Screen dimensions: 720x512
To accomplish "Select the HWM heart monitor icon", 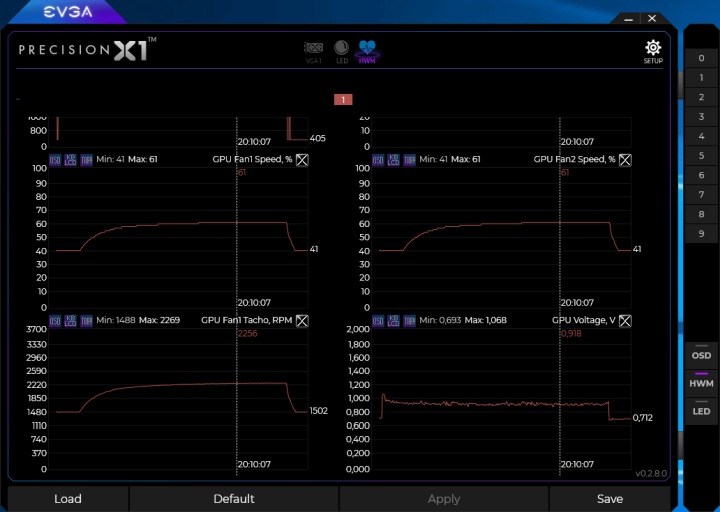I will pyautogui.click(x=367, y=51).
